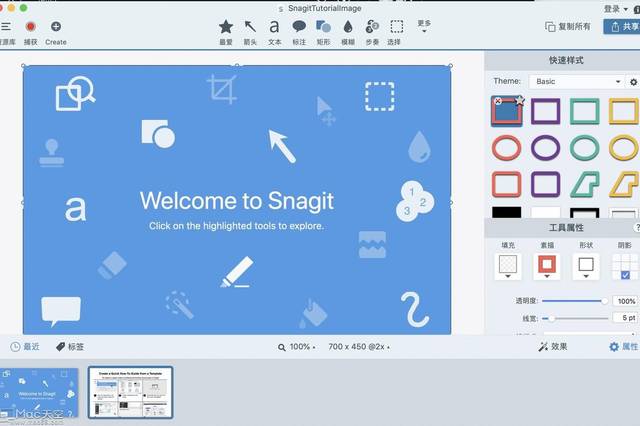Select the teal rectangle quick style
This screenshot has width=640, height=426.
point(584,111)
